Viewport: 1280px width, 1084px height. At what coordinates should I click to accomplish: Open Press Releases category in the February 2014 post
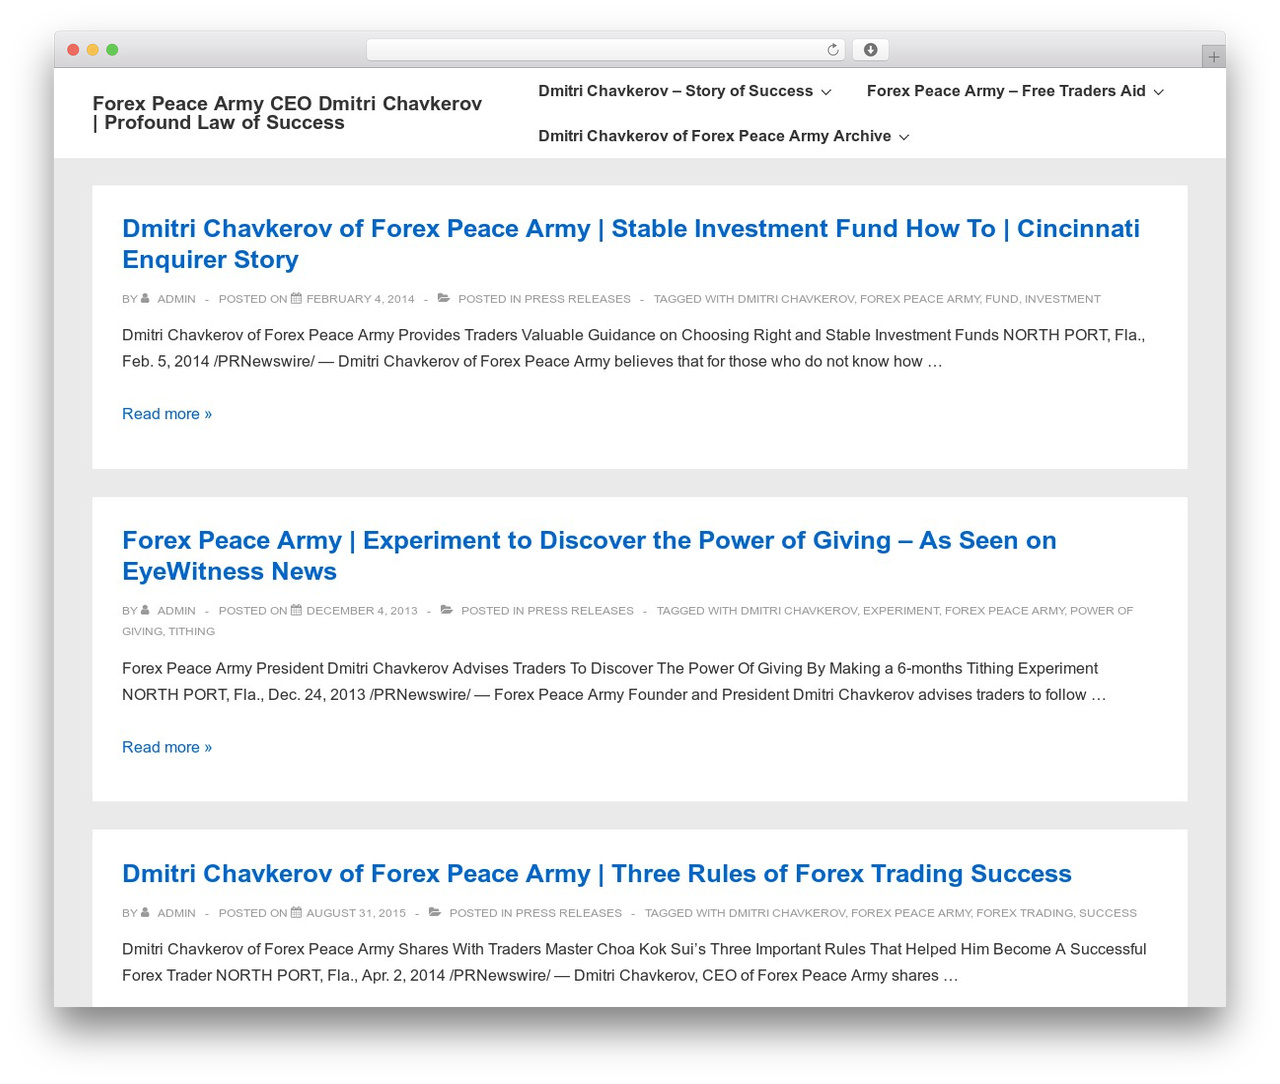pyautogui.click(x=577, y=299)
